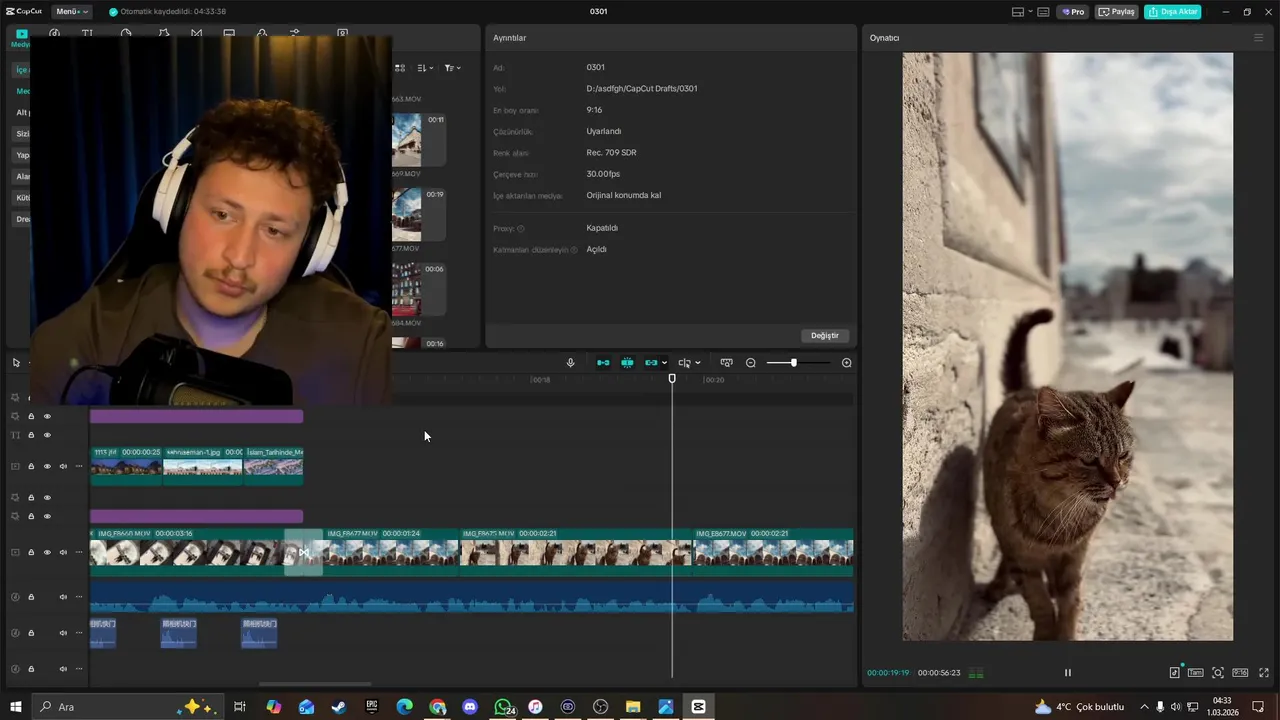Viewport: 1280px width, 720px height.
Task: Enter fullscreen preview in the player
Action: click(1264, 673)
